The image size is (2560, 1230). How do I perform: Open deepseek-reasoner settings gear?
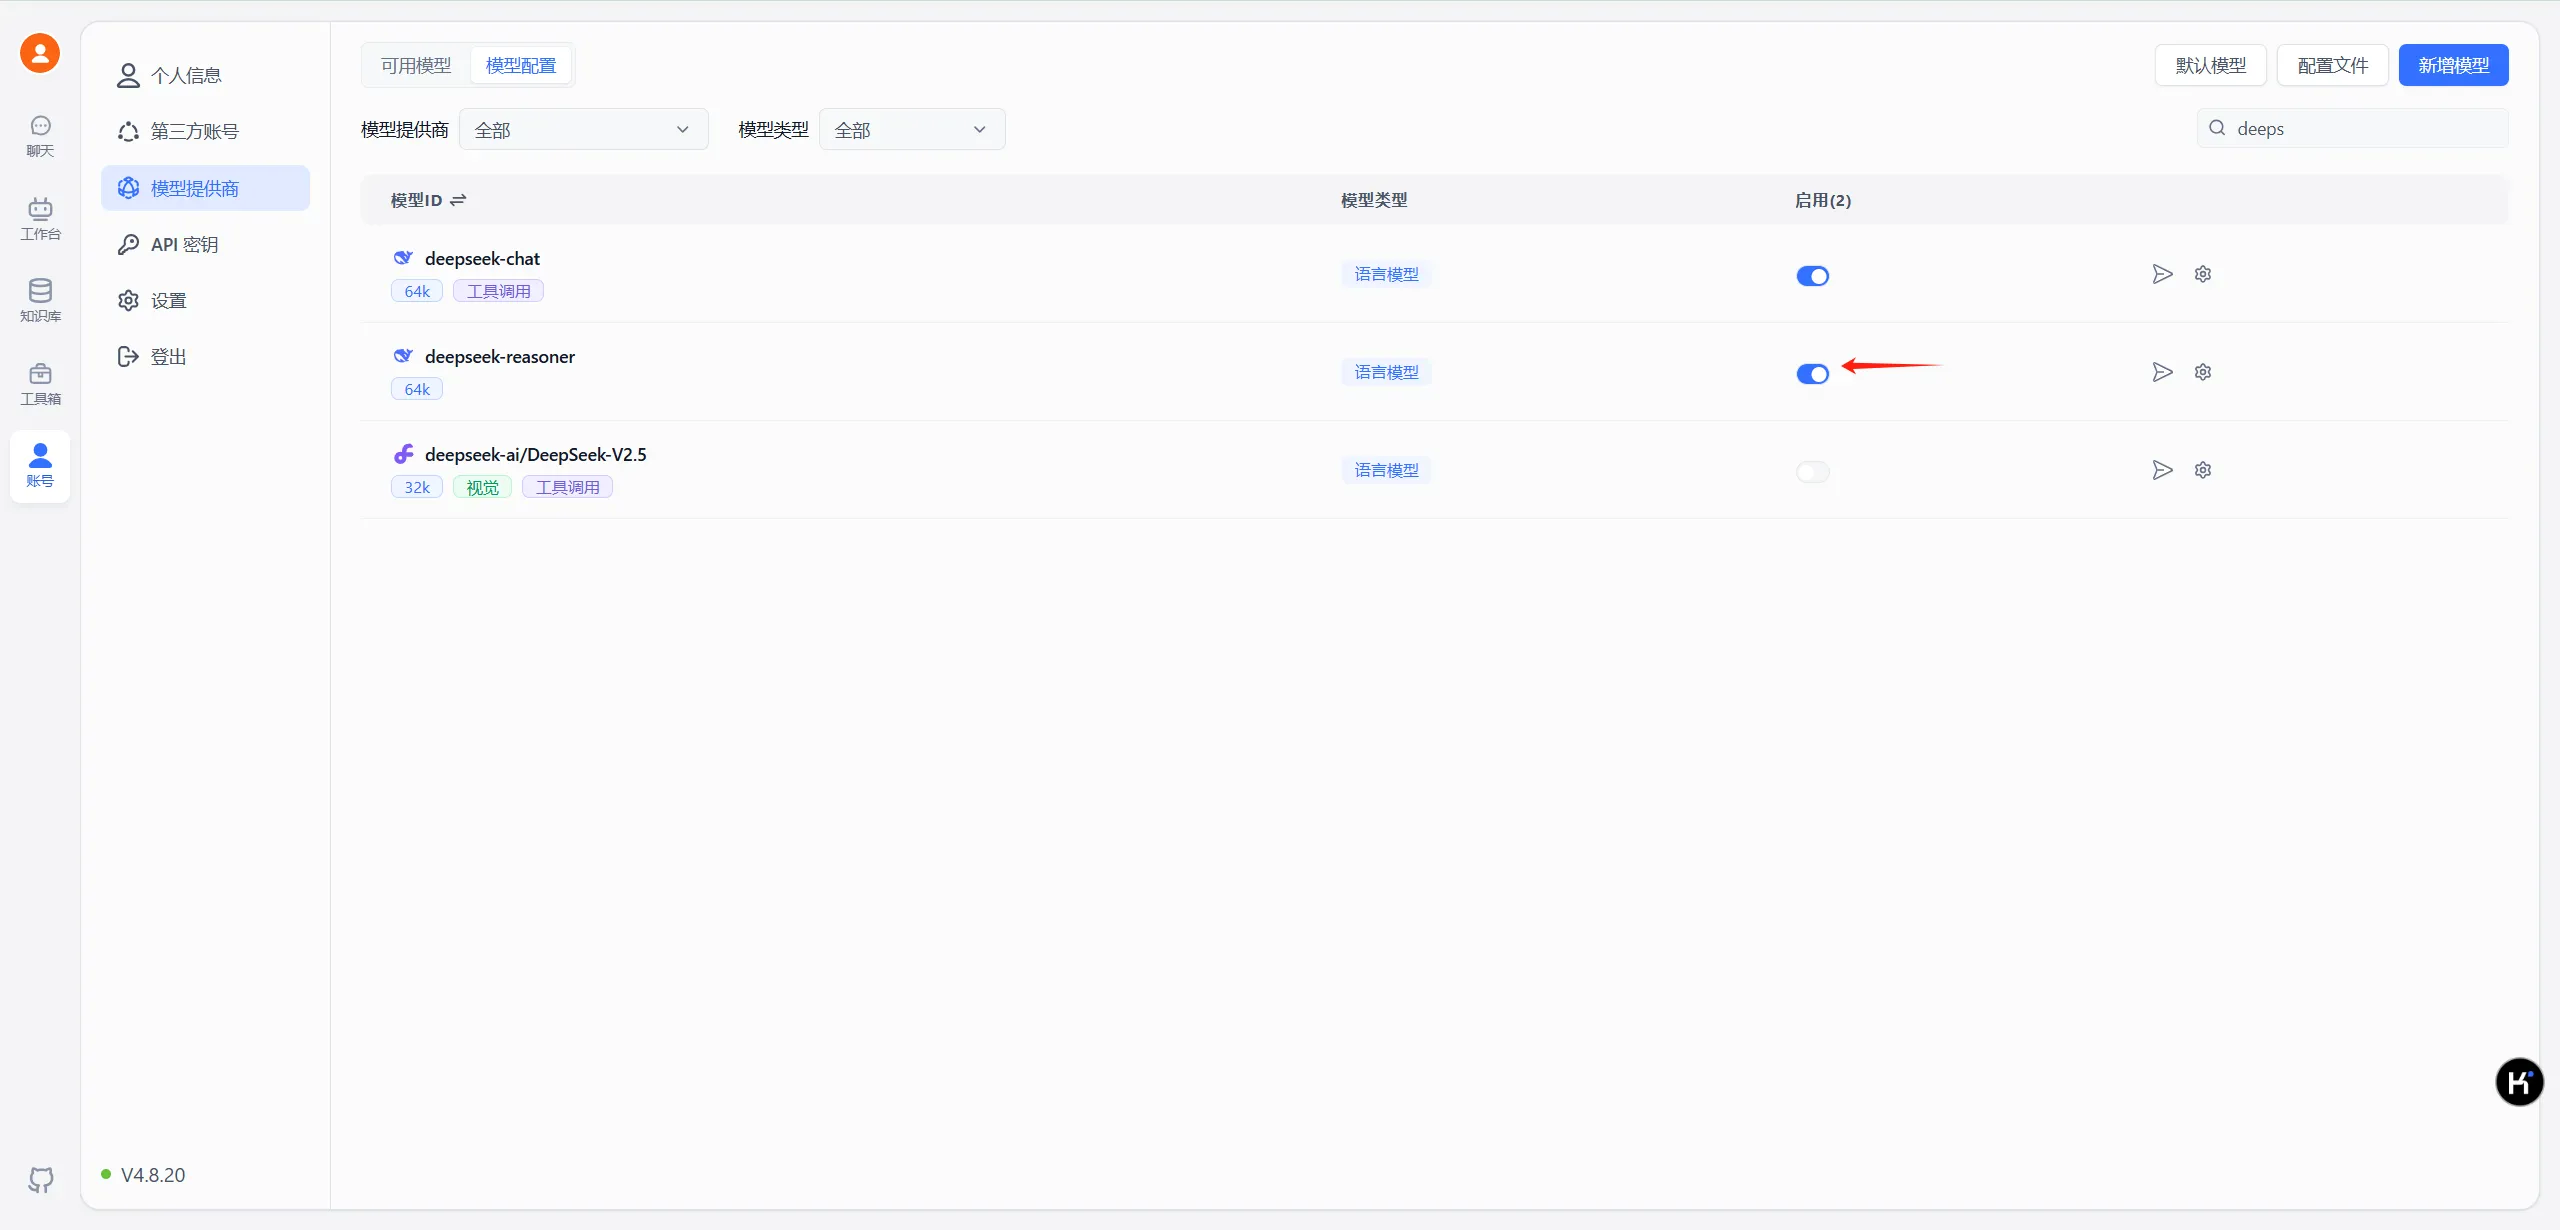pos(2203,372)
